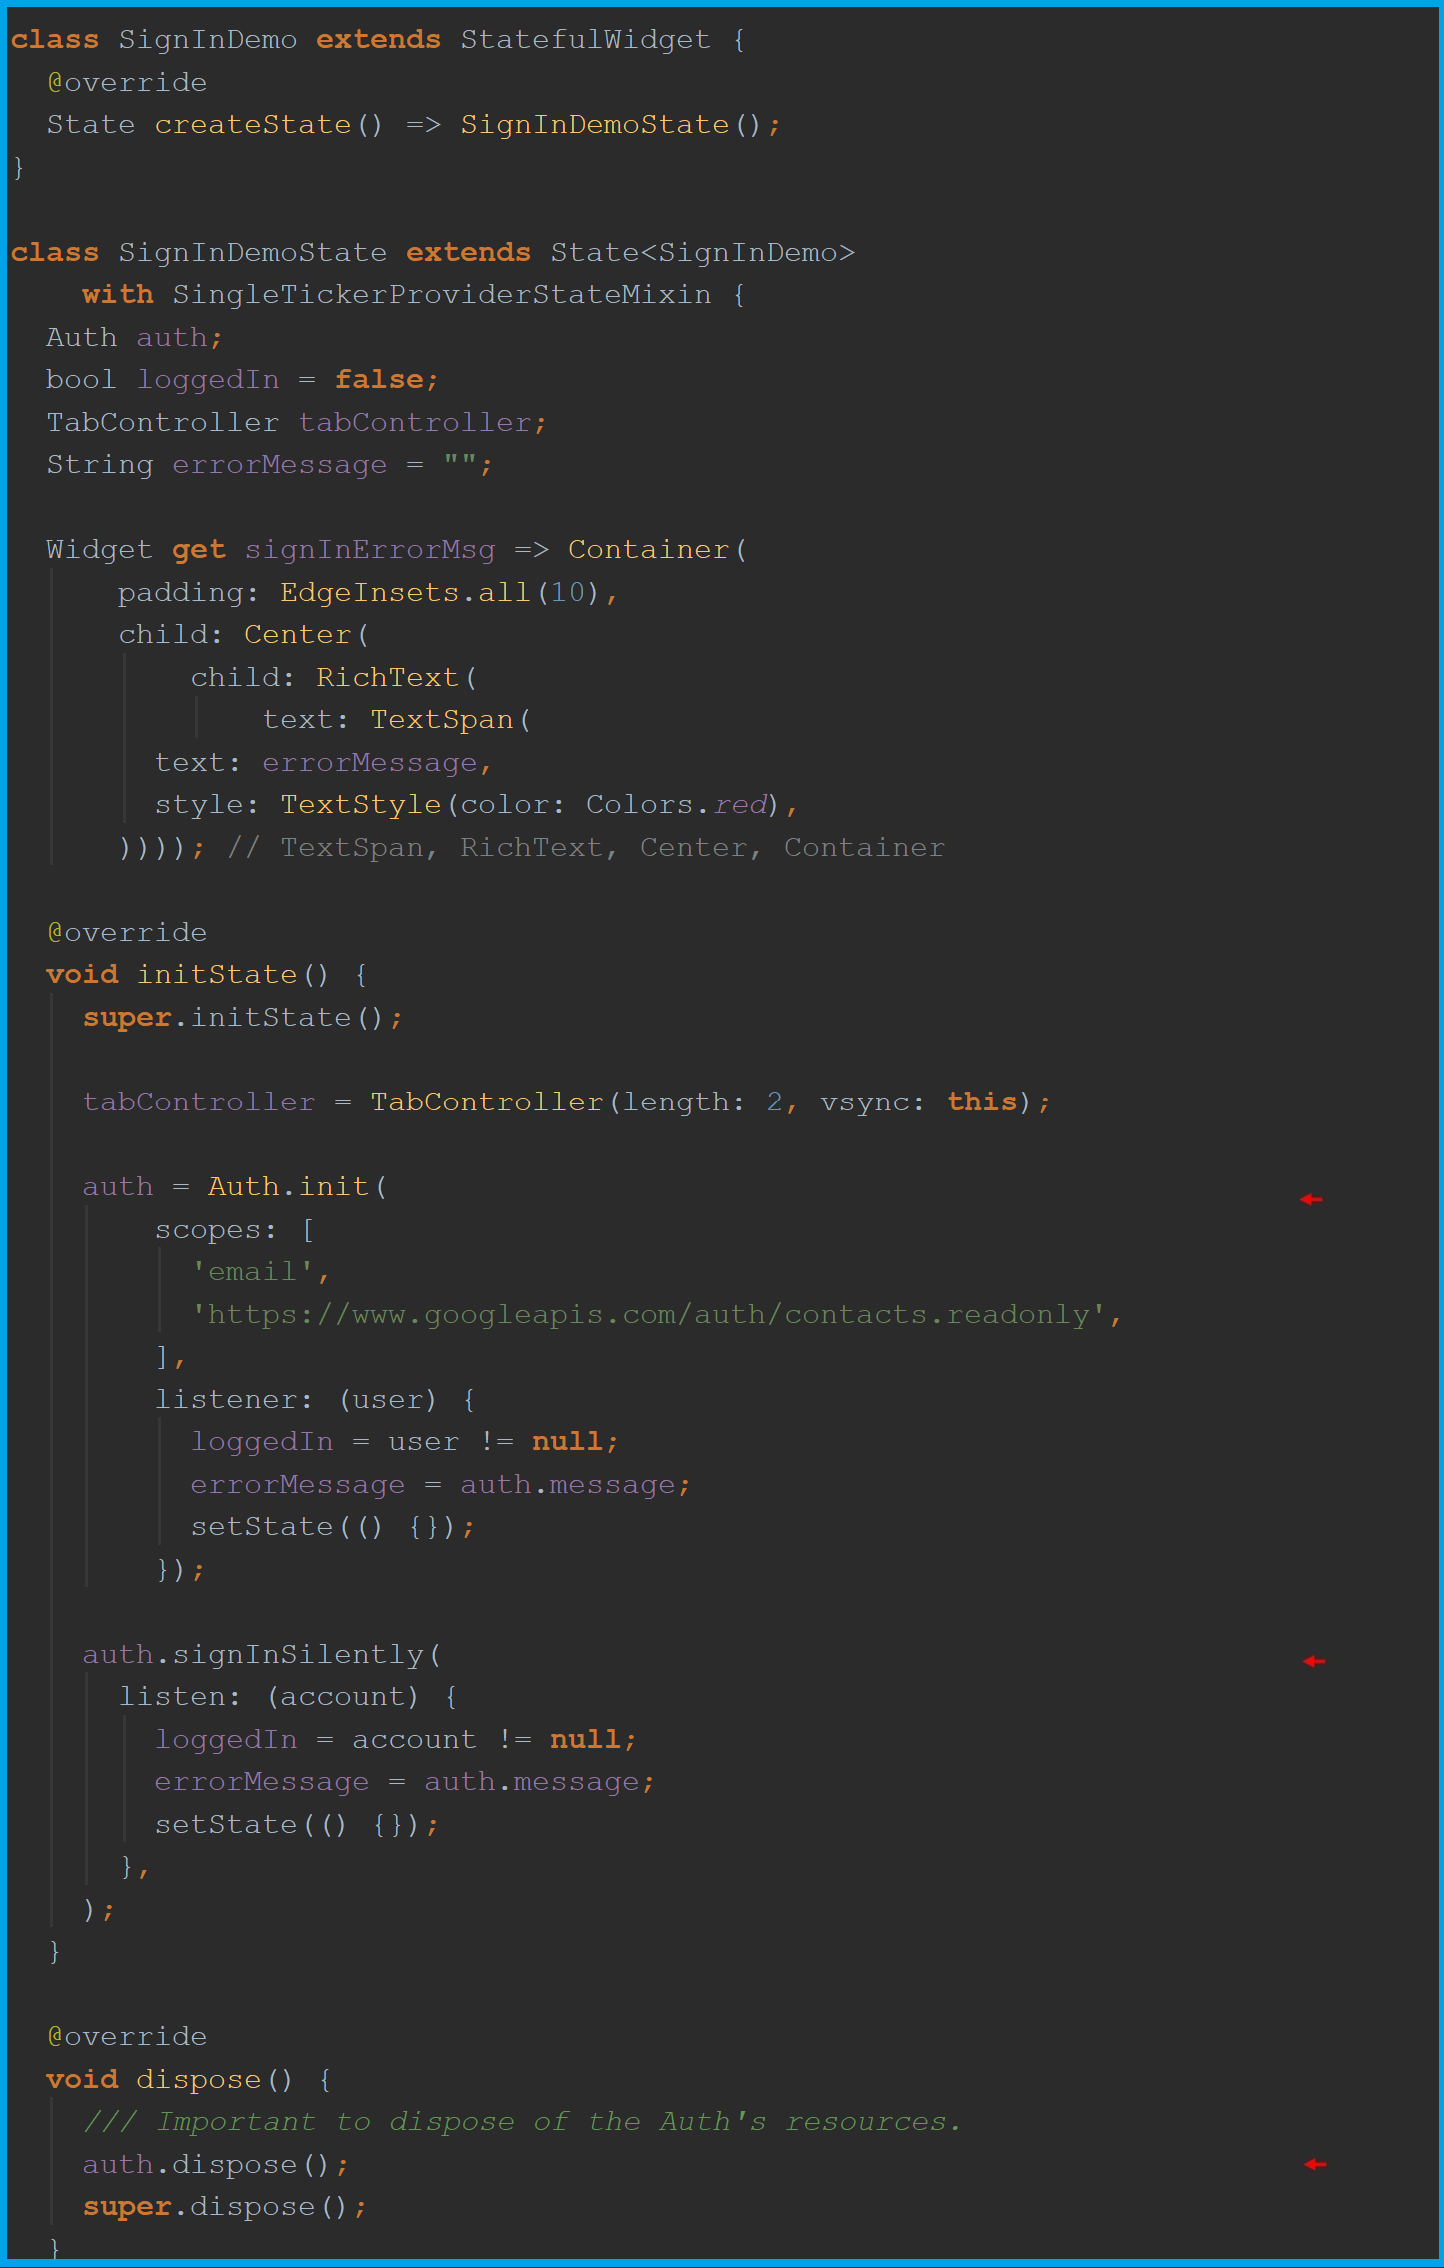Click the 'signInErrorMsg' getter name
1444x2268 pixels.
point(369,550)
